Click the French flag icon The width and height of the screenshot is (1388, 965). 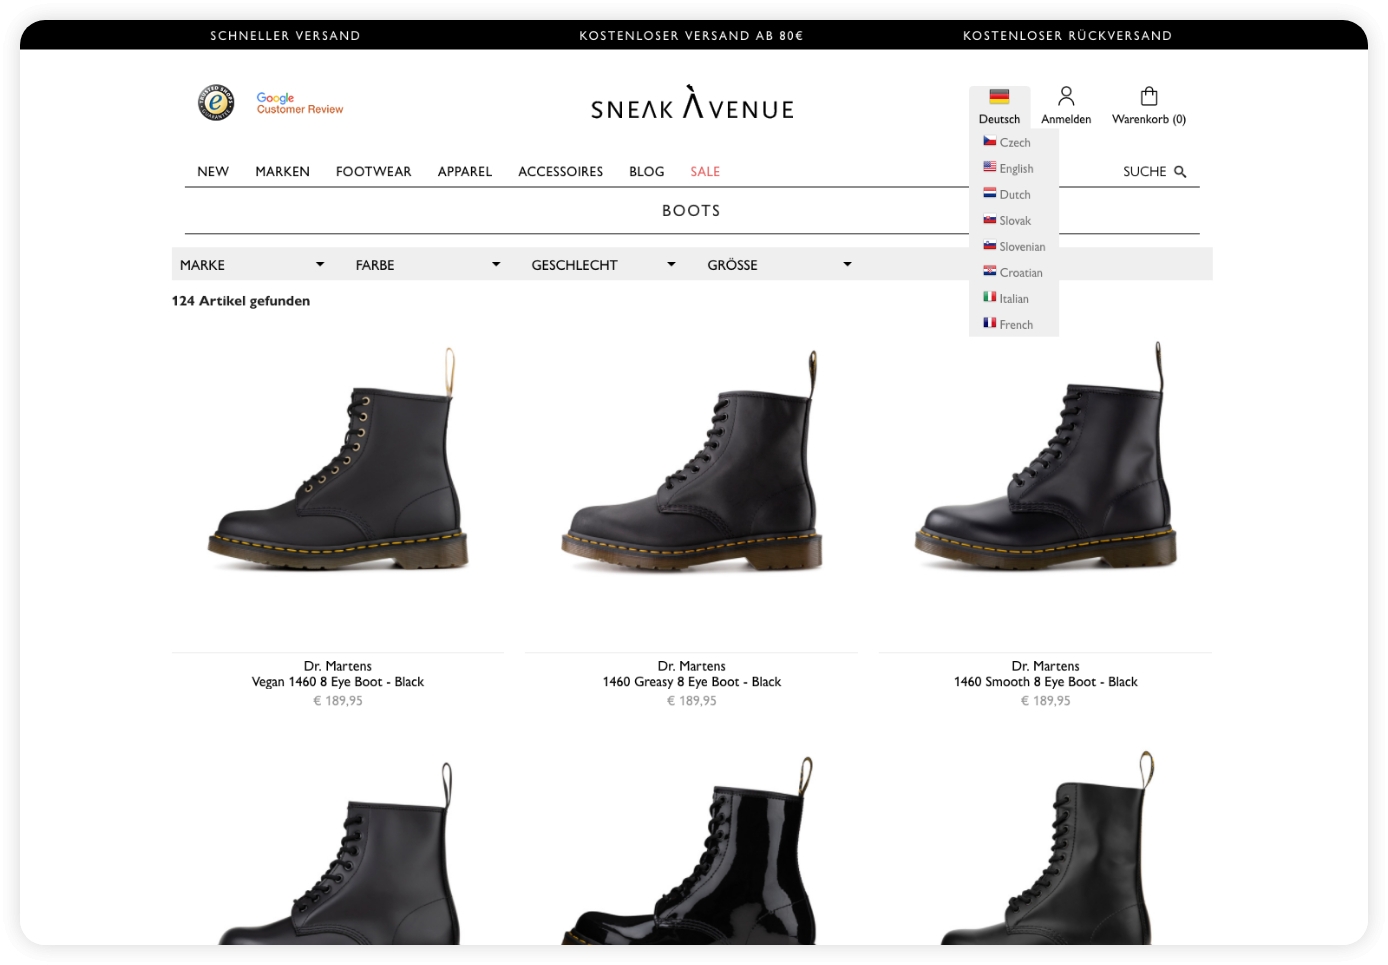990,324
